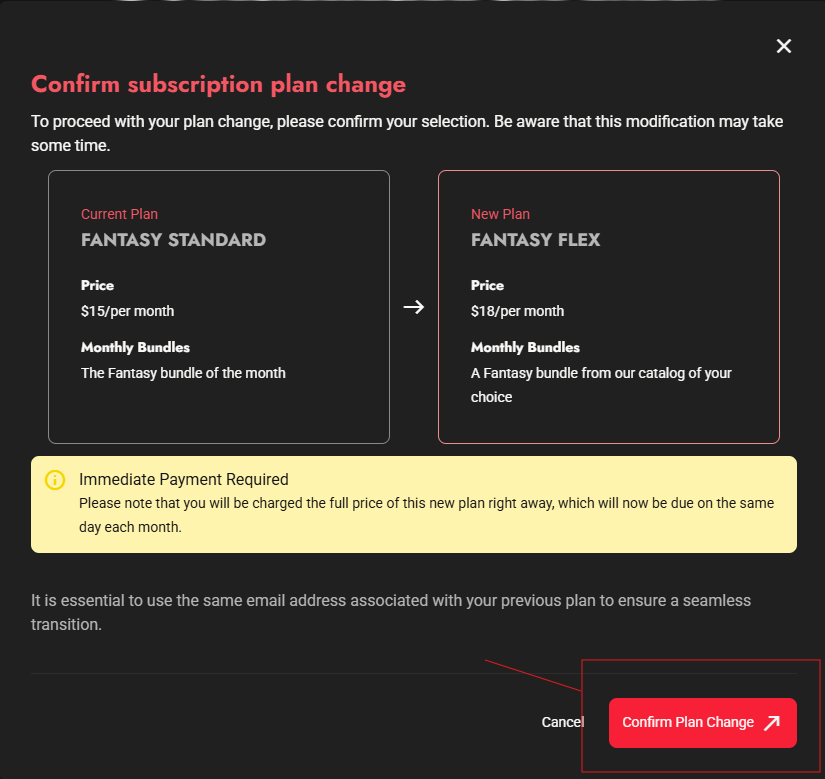Click the arrow icon inside Confirm button
The height and width of the screenshot is (779, 825).
772,722
